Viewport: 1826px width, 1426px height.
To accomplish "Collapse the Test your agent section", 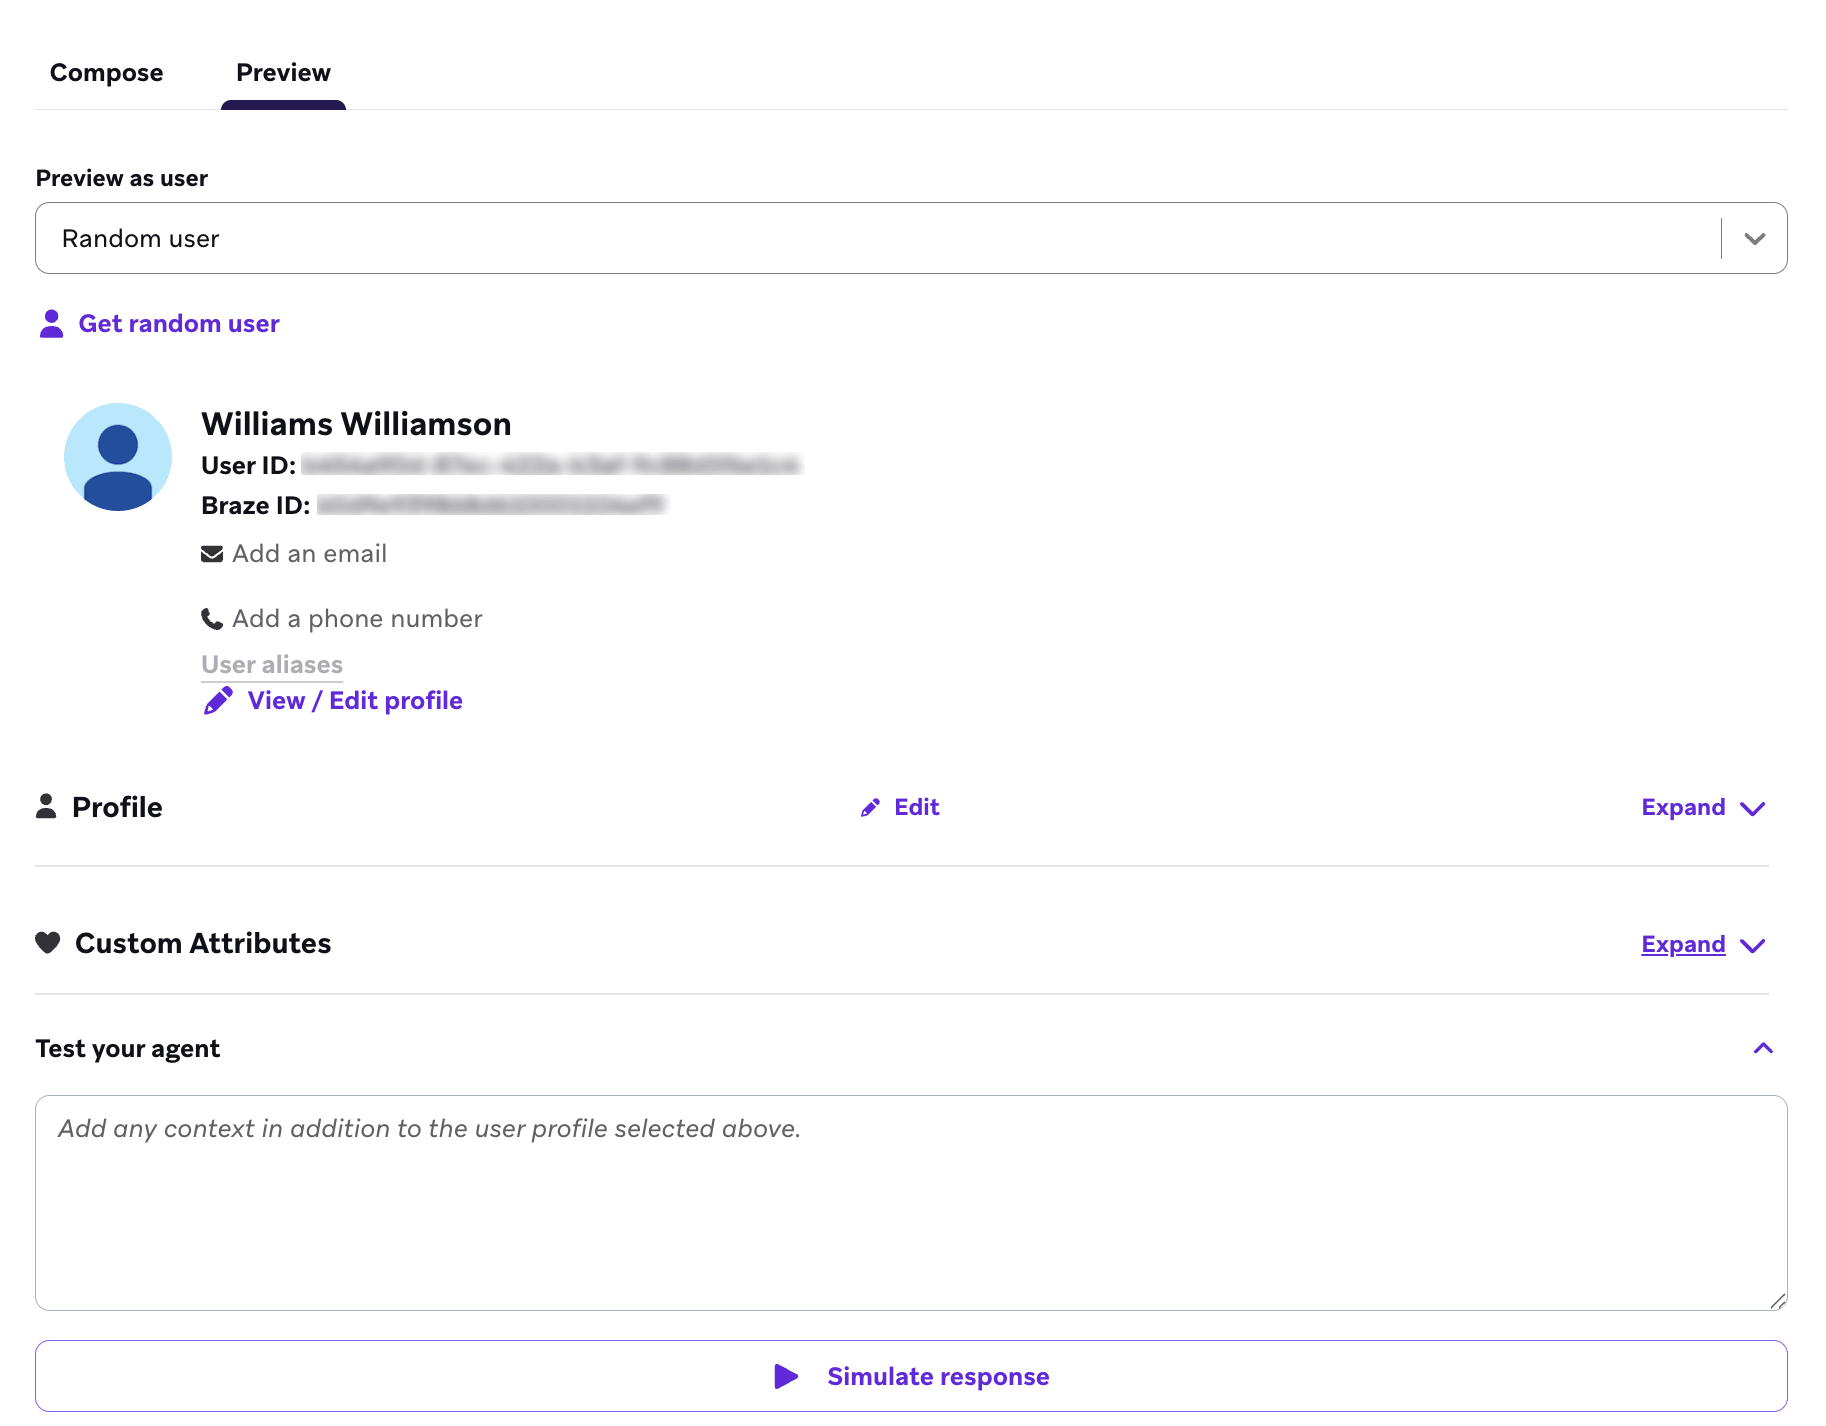I will pos(1764,1048).
